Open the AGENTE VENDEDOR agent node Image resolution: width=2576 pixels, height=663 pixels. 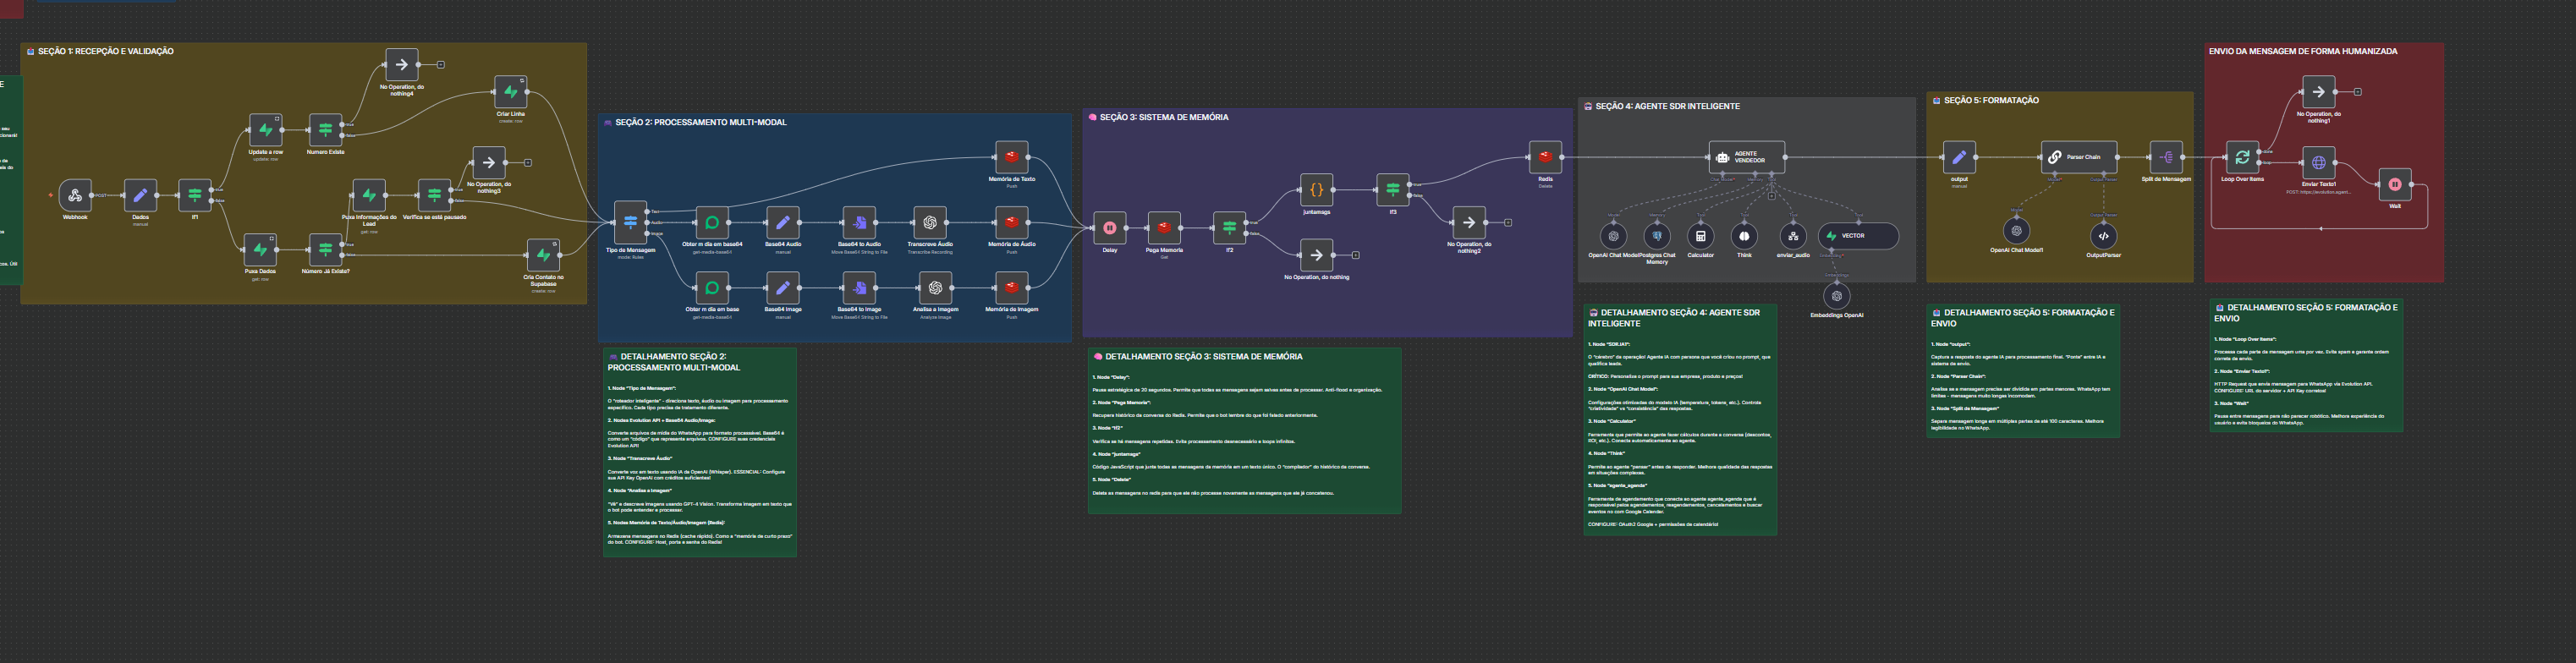[1746, 157]
